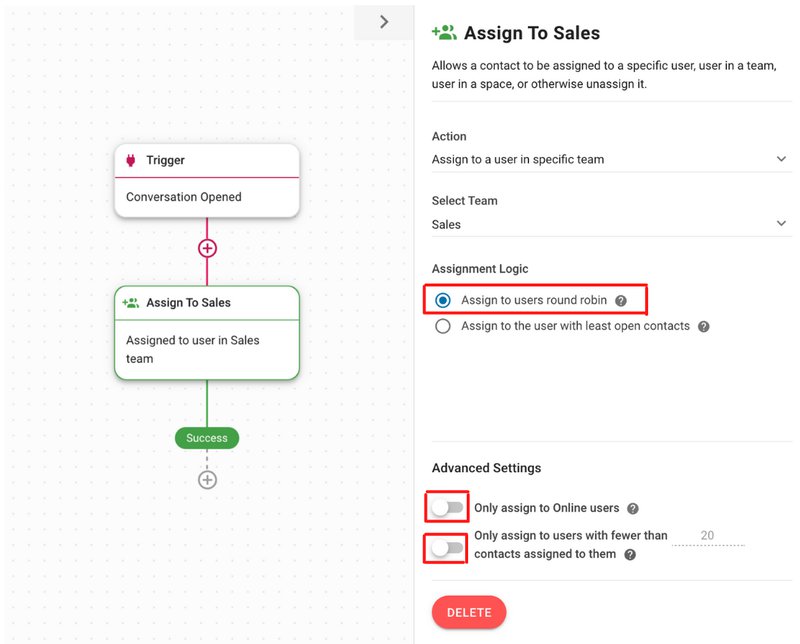800x644 pixels.
Task: Select Assign to user with least open contacts
Action: [443, 326]
